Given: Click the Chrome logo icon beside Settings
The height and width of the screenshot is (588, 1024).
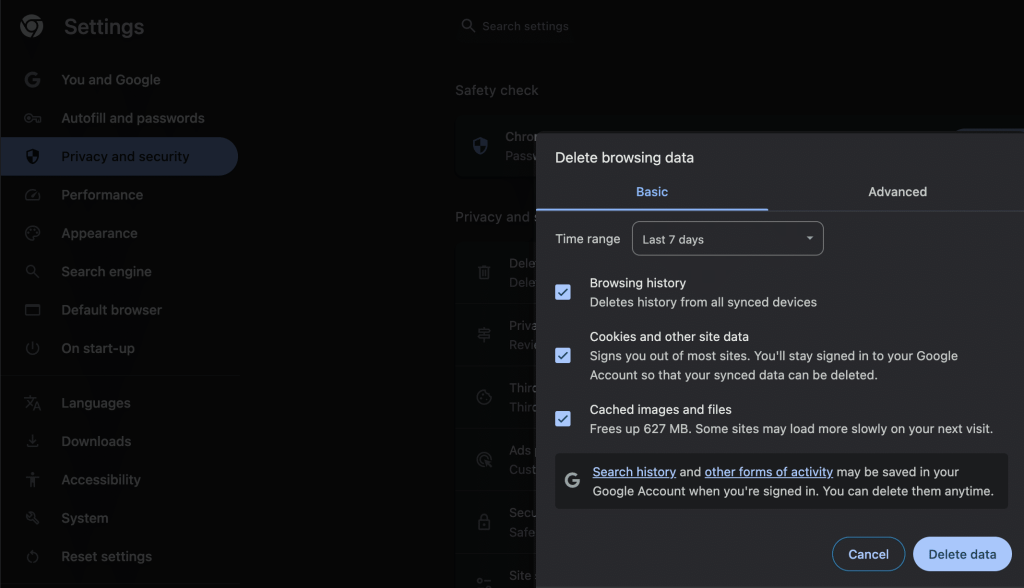Looking at the screenshot, I should [31, 27].
